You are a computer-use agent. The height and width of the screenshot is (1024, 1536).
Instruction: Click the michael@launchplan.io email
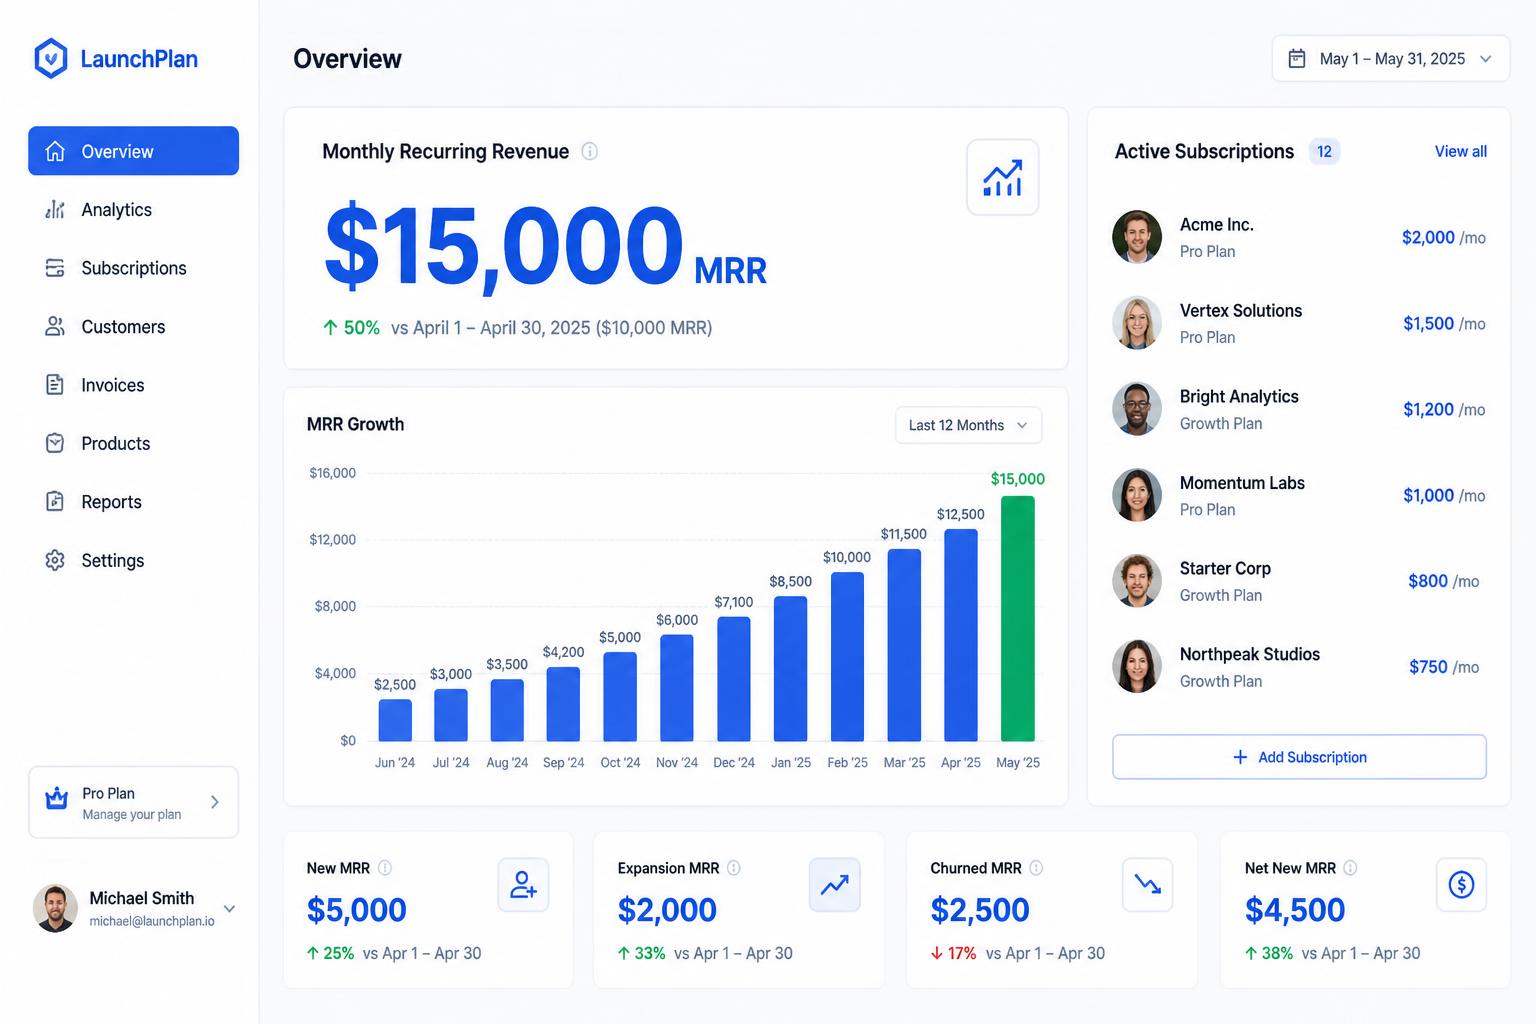(x=152, y=921)
